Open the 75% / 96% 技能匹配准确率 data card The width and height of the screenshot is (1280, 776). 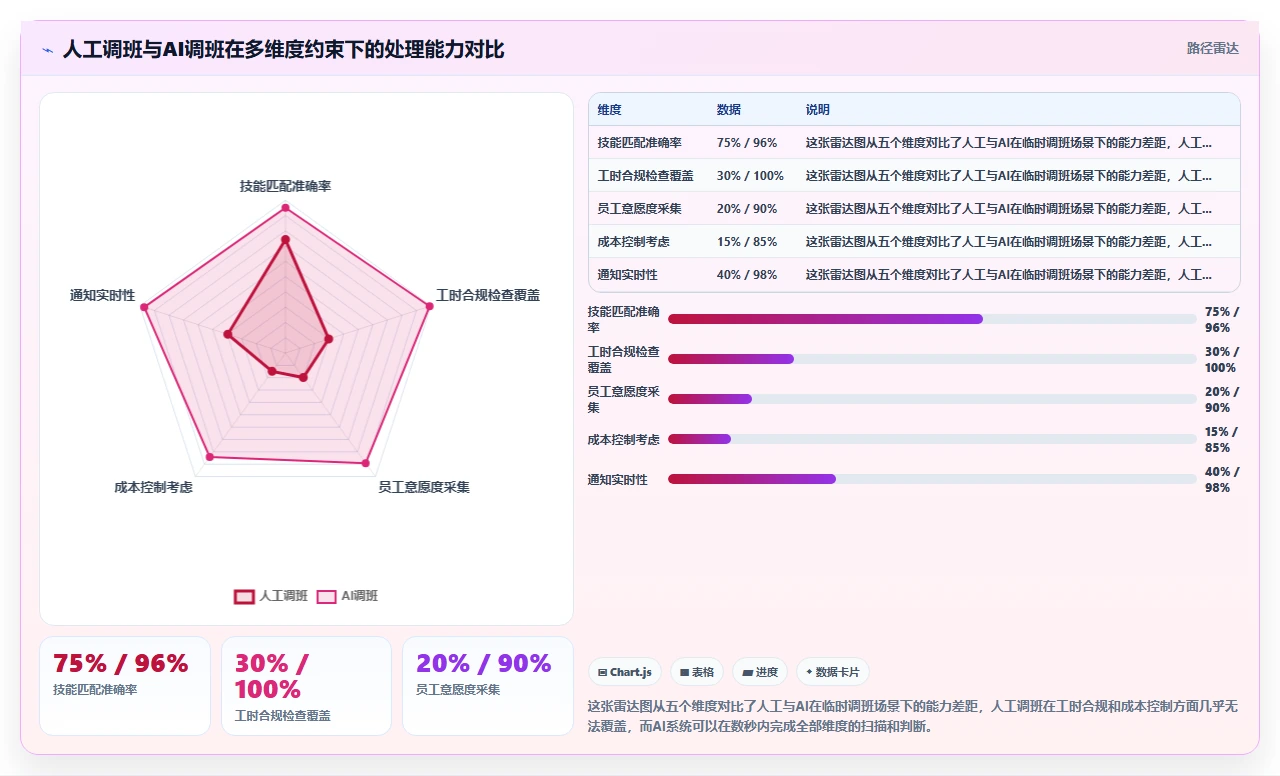pyautogui.click(x=125, y=686)
